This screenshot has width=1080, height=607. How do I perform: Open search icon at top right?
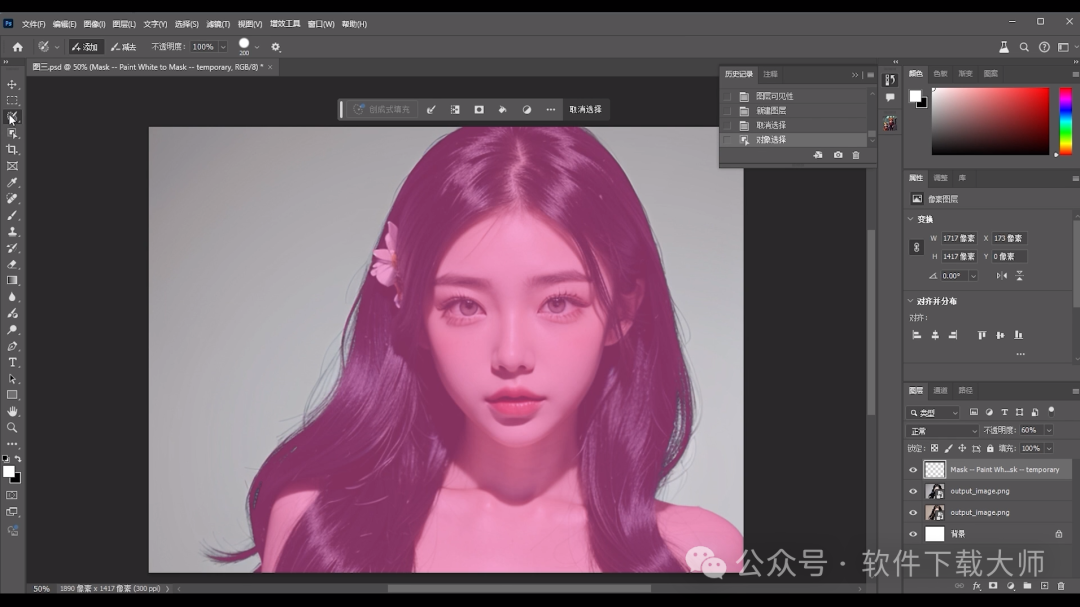tap(1024, 47)
